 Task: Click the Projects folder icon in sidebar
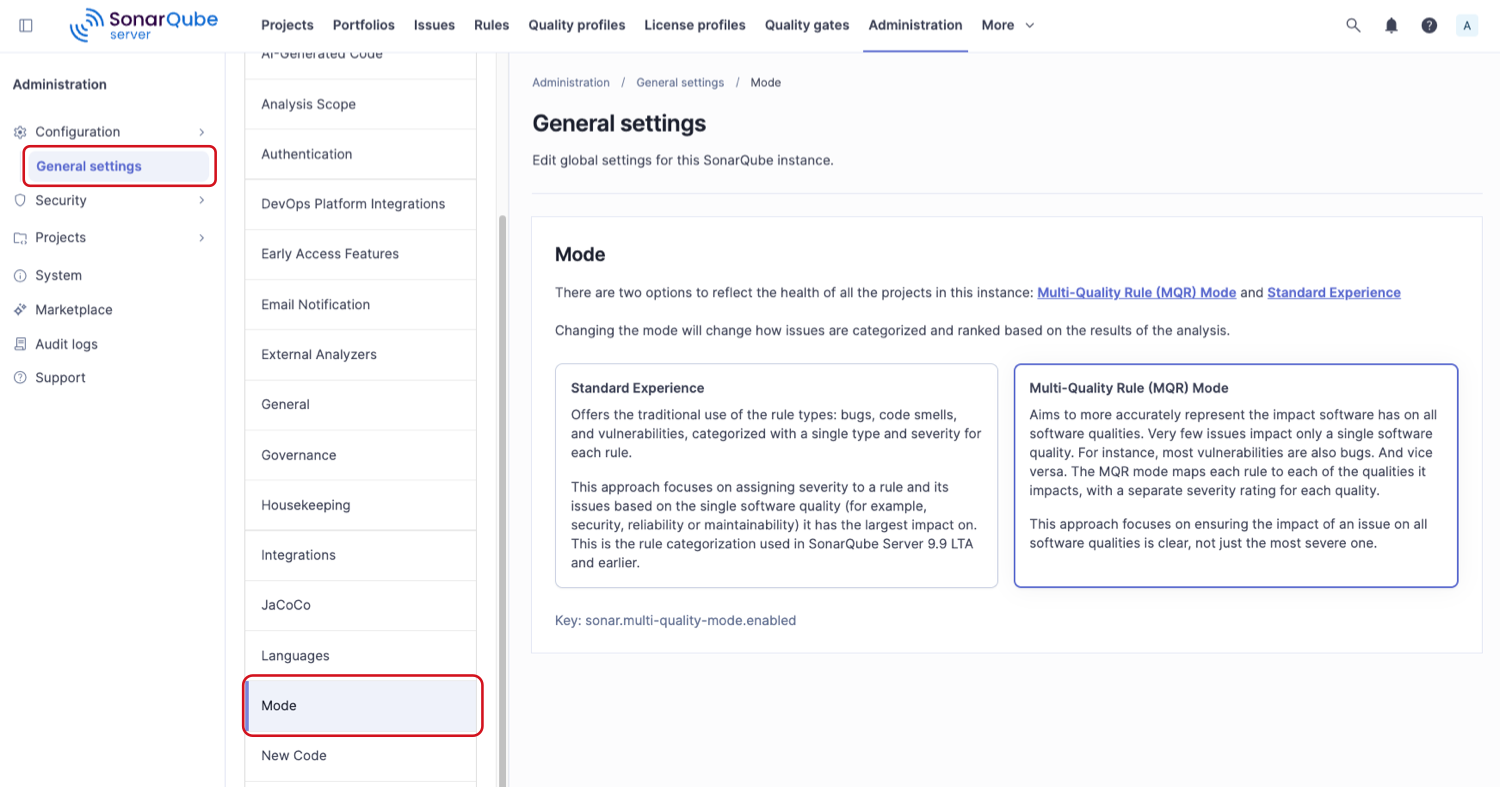pos(20,238)
